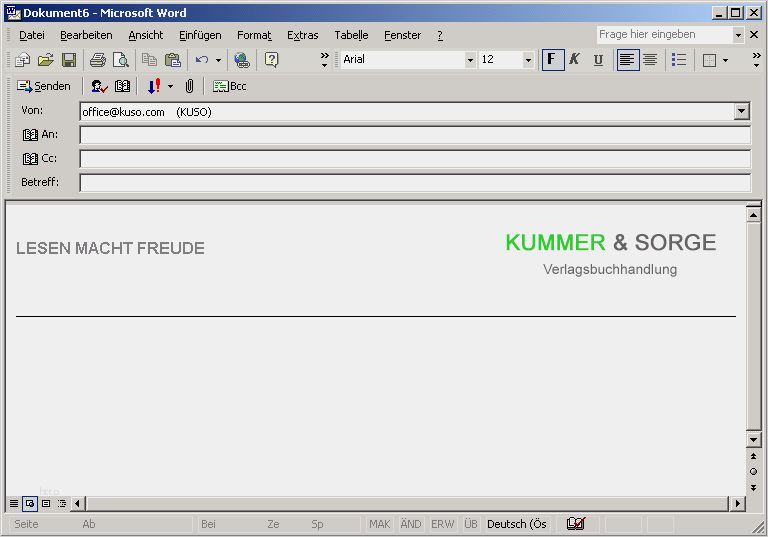Click the next page double-arrow button

[x=753, y=487]
